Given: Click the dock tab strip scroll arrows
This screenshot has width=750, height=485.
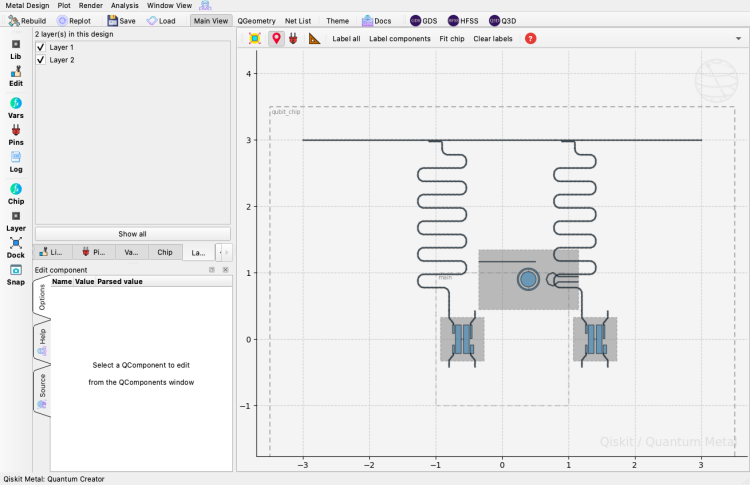Looking at the screenshot, I should click(x=223, y=253).
